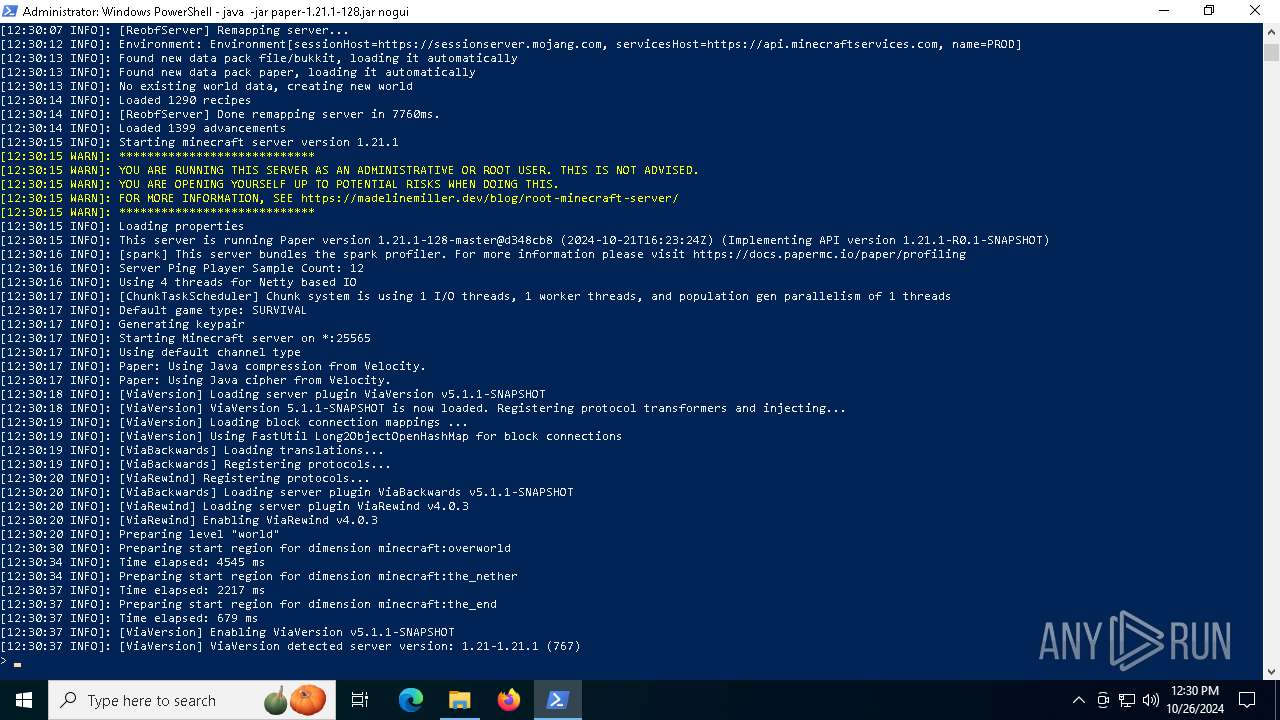Click the 'Enabling ViaRewind v4.0.3' line

(189, 520)
